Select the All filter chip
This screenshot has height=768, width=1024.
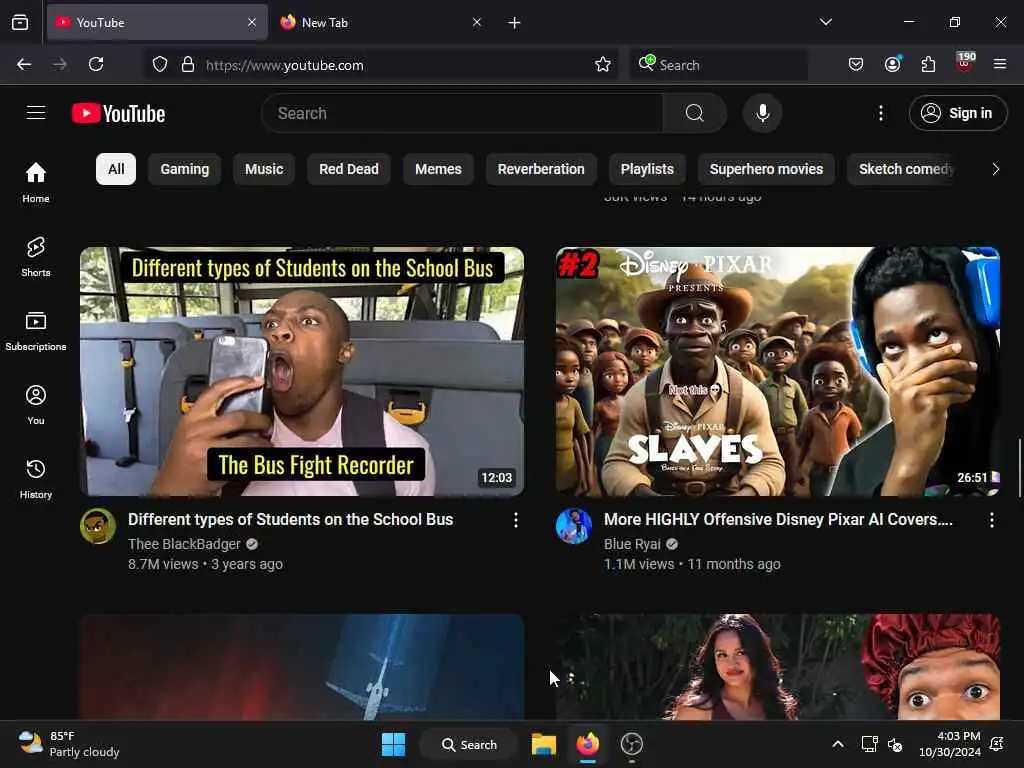coord(116,169)
